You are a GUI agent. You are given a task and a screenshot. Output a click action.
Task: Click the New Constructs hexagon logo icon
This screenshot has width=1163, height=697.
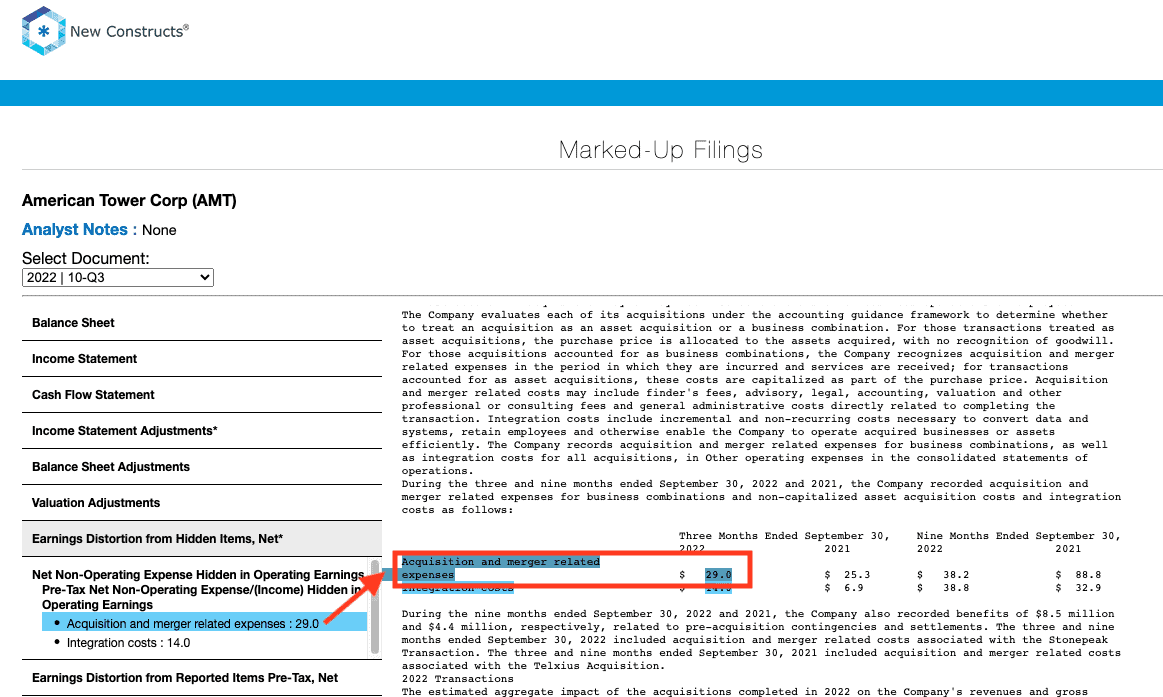[x=43, y=31]
